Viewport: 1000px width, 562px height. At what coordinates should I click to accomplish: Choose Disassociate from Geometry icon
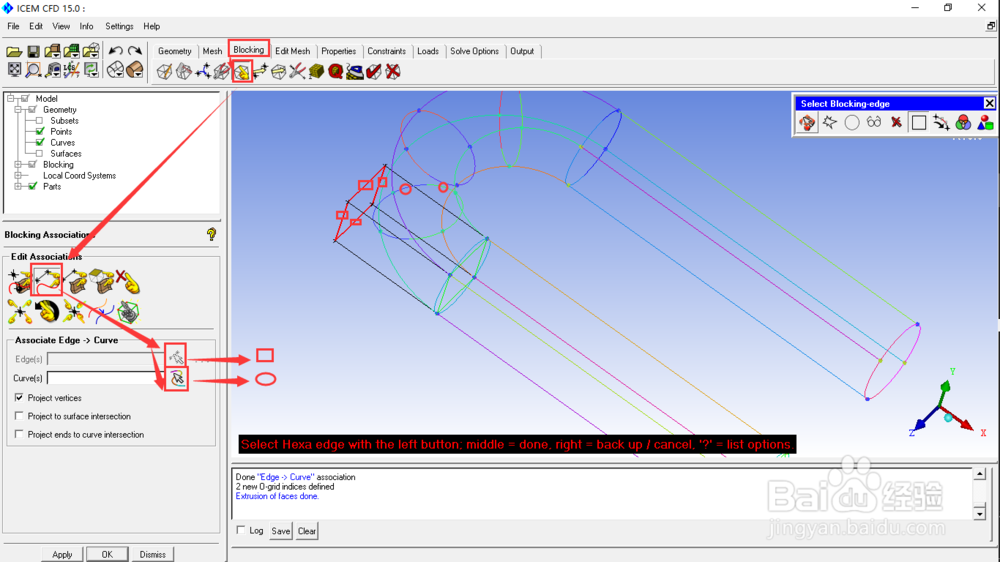(128, 281)
